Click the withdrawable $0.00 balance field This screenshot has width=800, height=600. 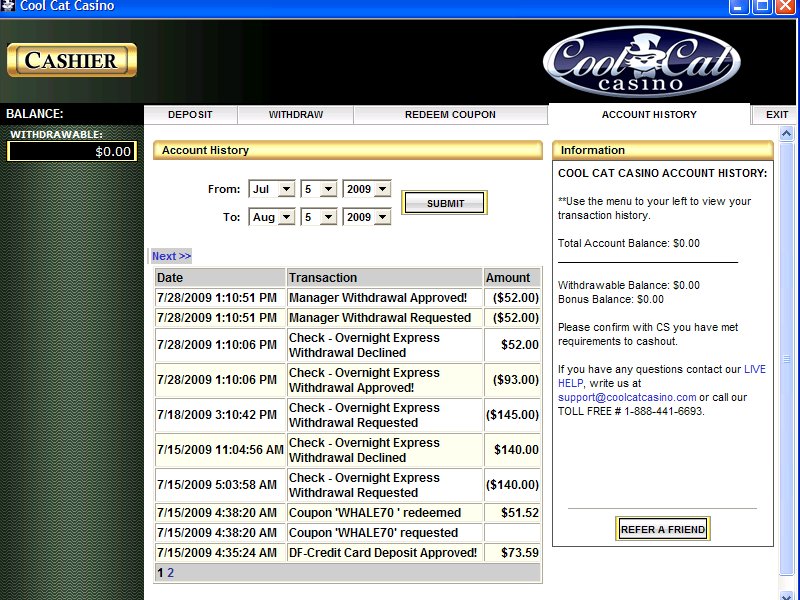[72, 152]
